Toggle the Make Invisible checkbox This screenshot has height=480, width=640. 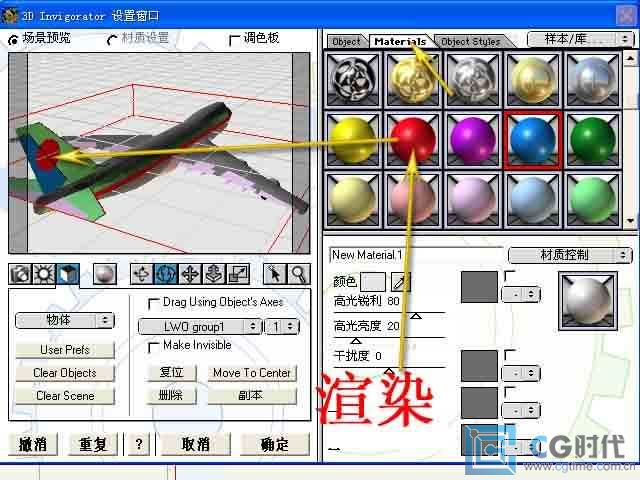[153, 347]
